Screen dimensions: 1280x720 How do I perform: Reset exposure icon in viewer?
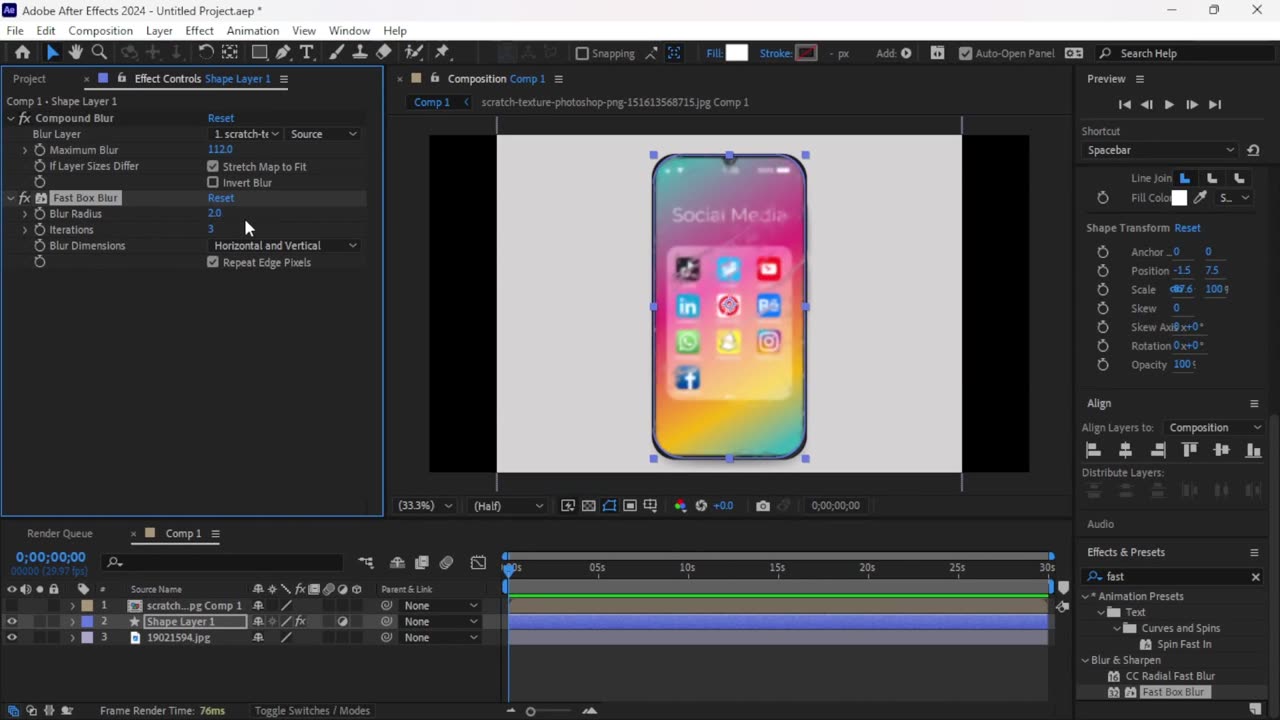tap(701, 506)
